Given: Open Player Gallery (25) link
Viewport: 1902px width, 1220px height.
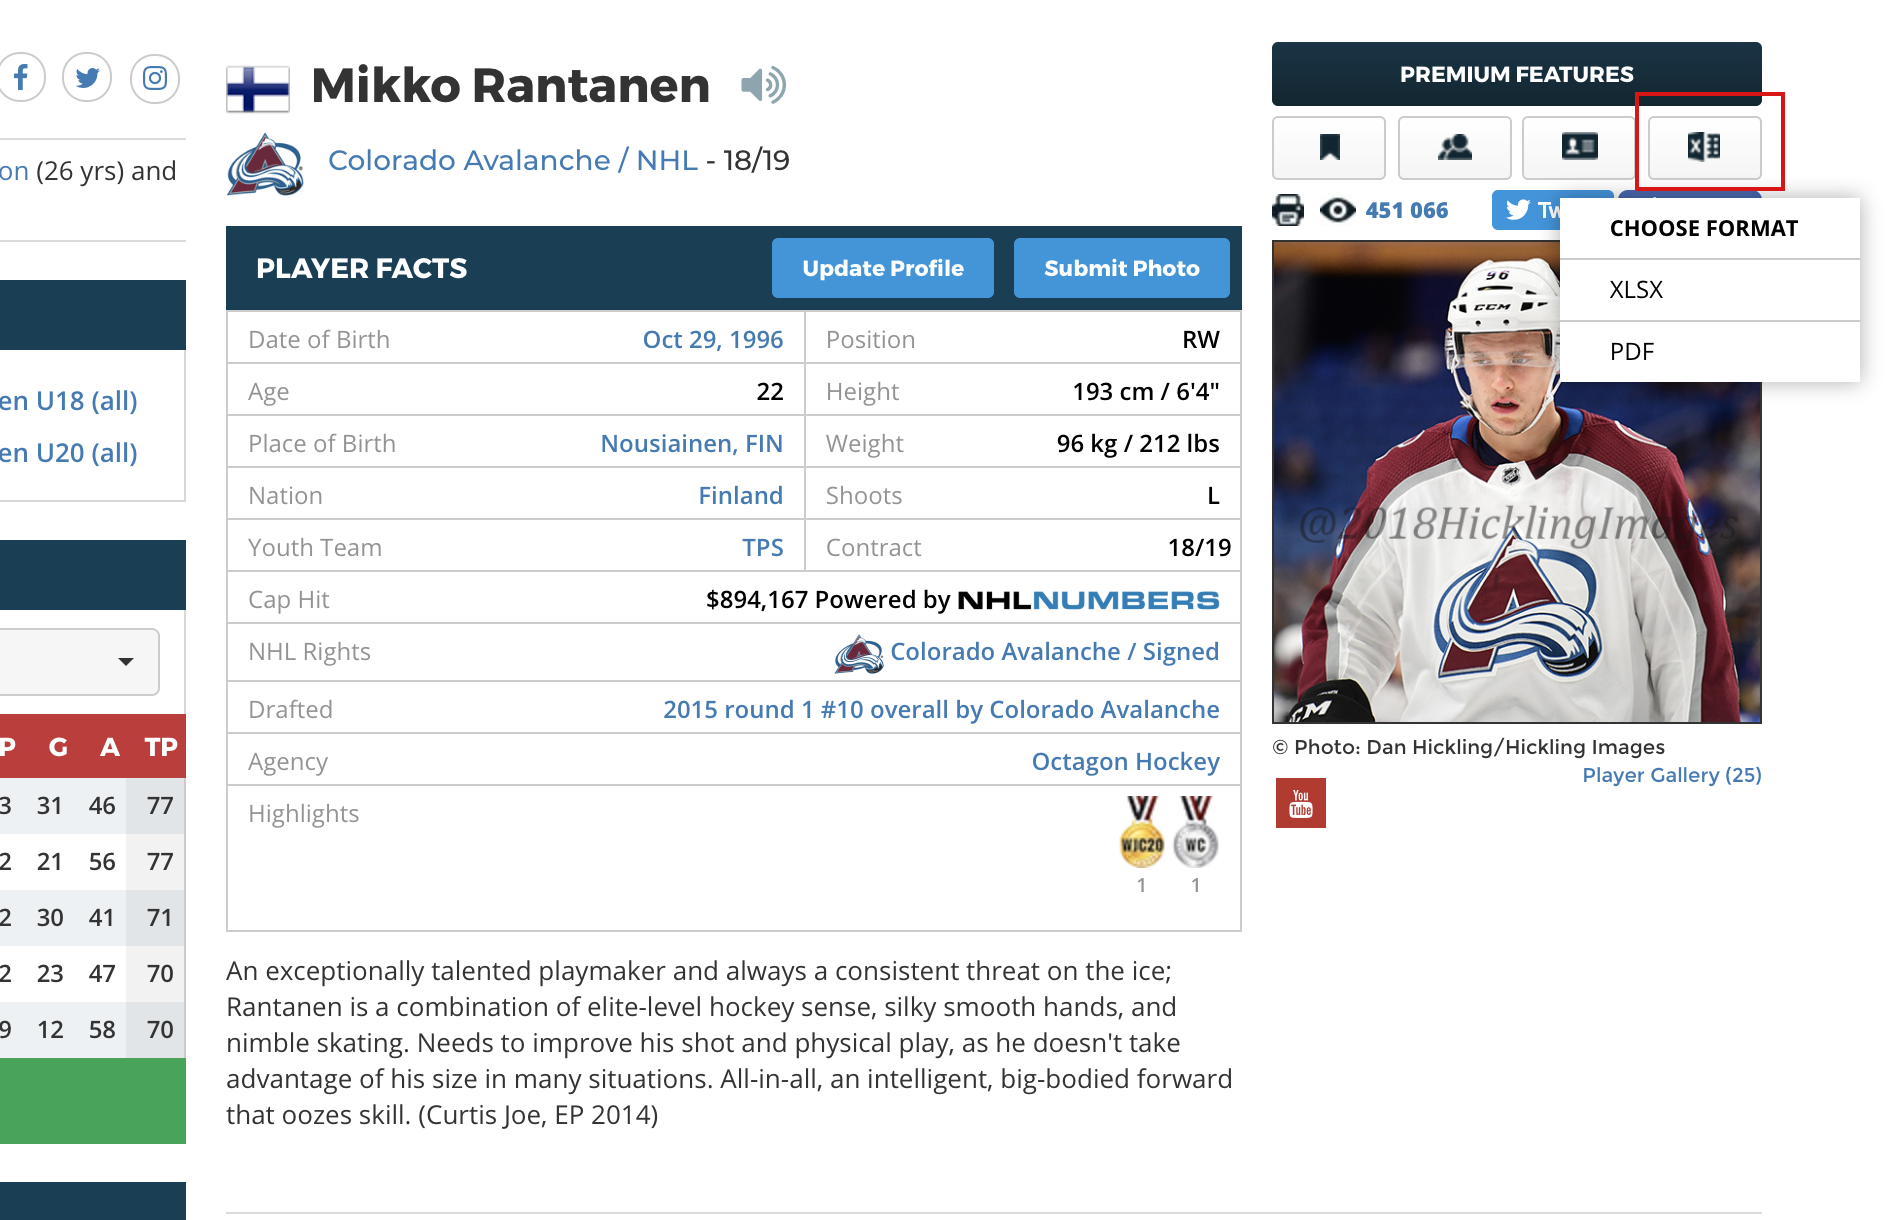Looking at the screenshot, I should [x=1672, y=775].
